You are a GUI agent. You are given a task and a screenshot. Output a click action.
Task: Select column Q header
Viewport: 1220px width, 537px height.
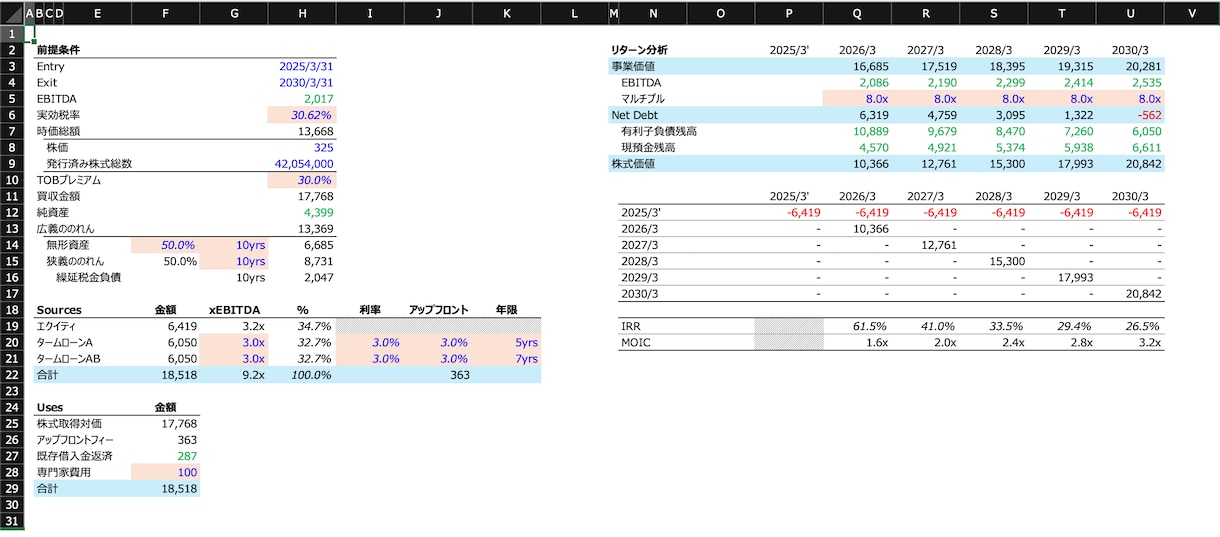pos(857,14)
